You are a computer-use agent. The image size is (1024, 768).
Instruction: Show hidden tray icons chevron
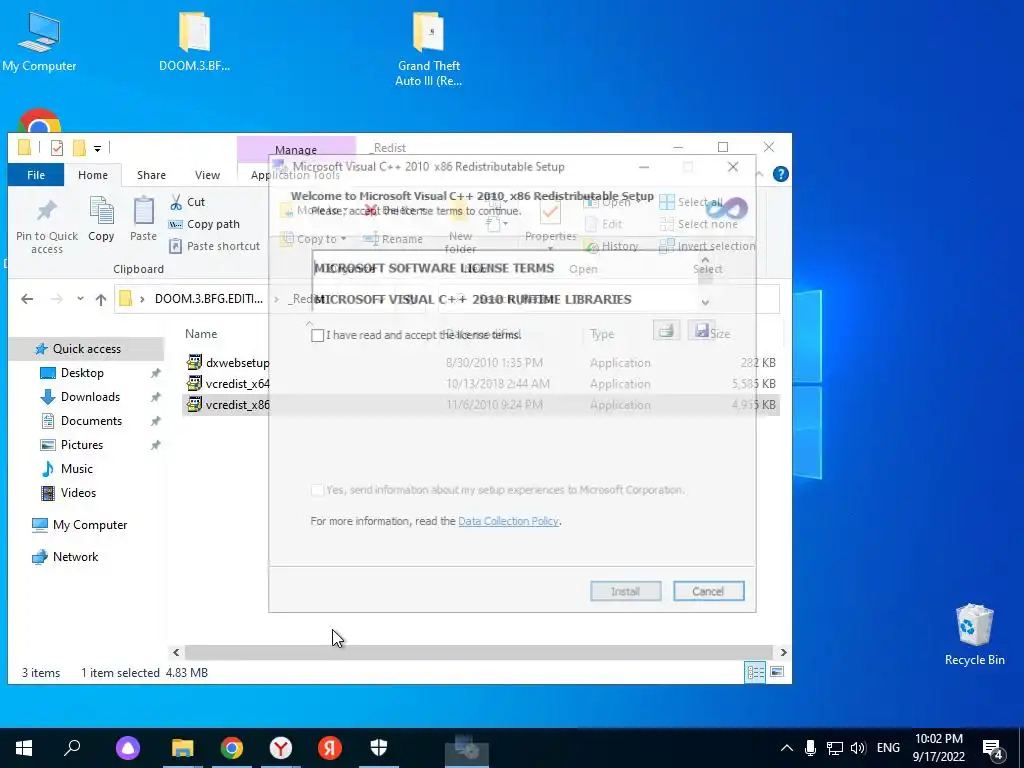point(787,748)
